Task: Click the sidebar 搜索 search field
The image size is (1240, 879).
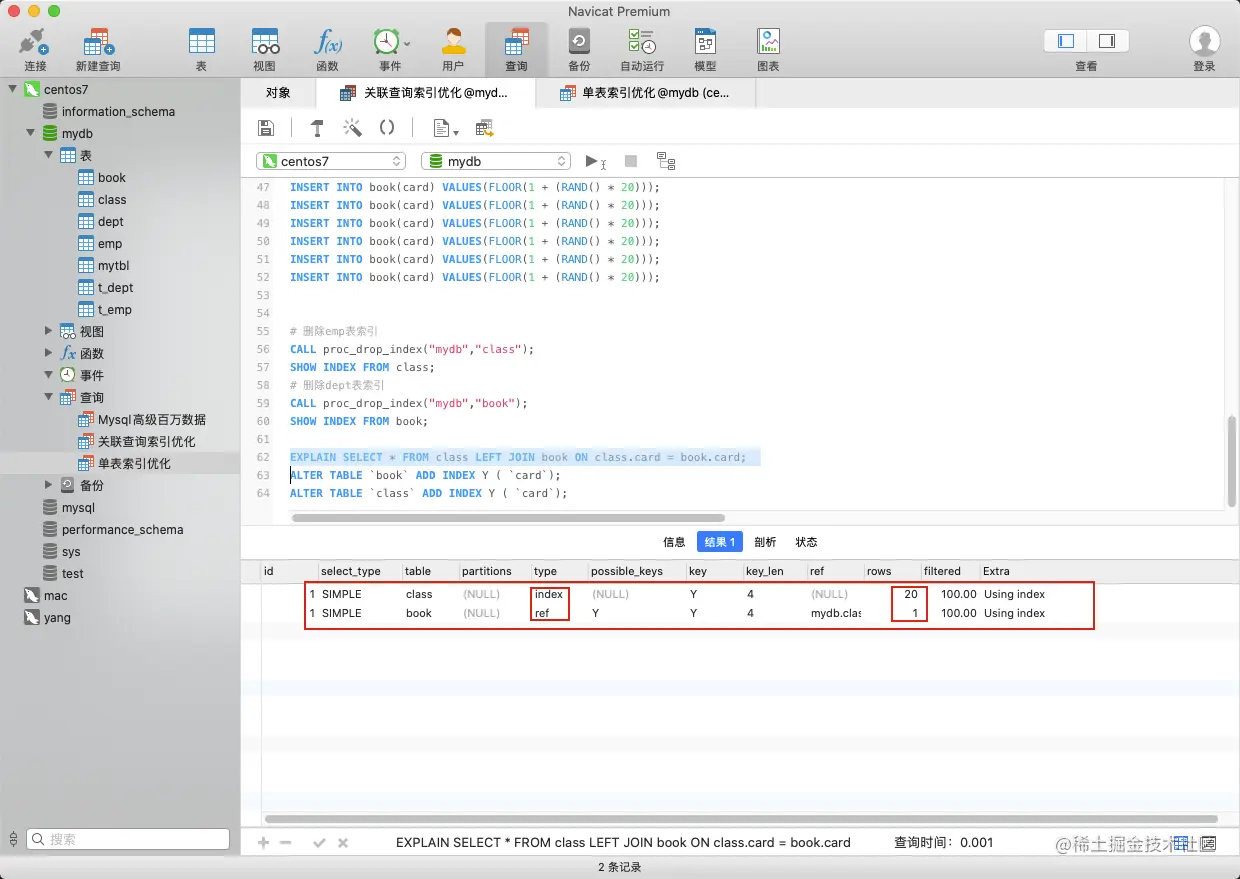Action: click(128, 839)
